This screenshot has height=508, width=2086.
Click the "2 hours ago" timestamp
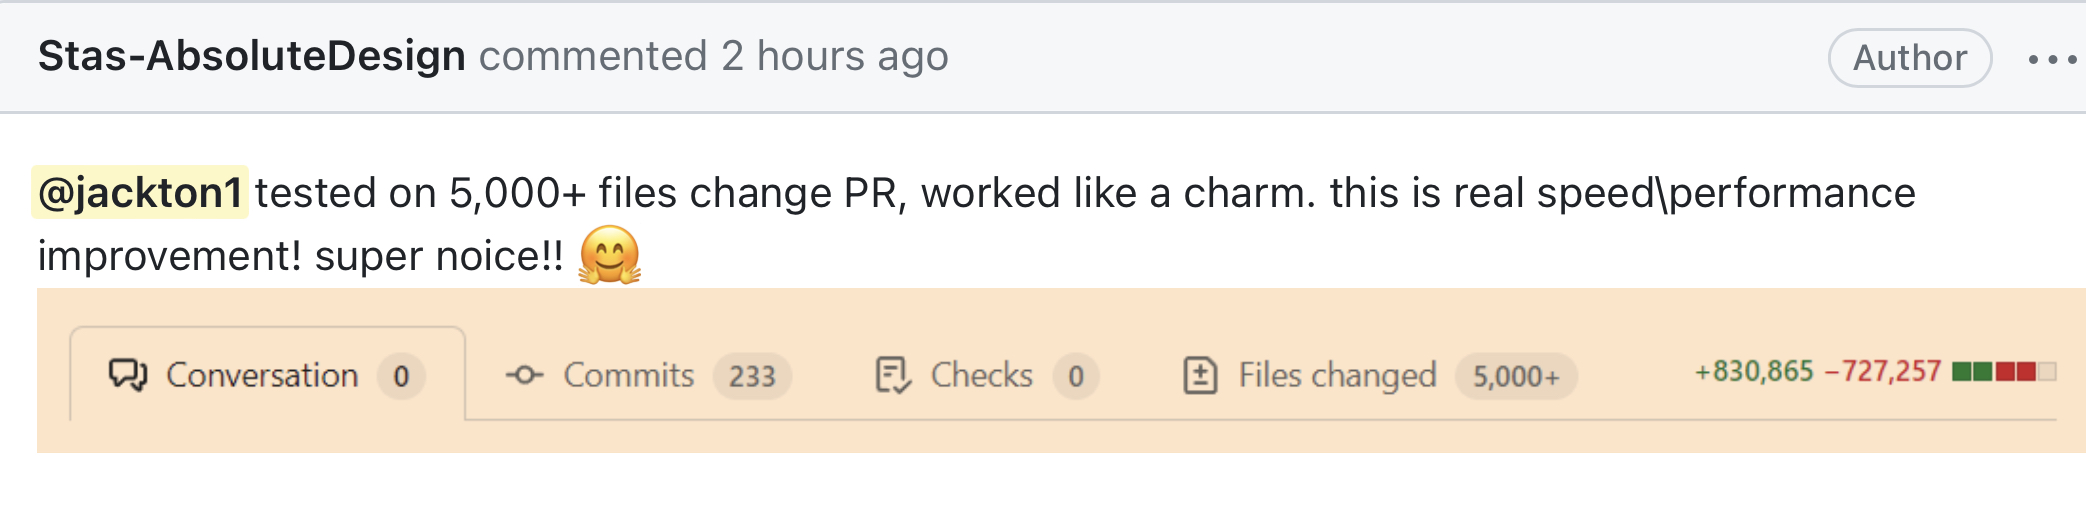835,56
